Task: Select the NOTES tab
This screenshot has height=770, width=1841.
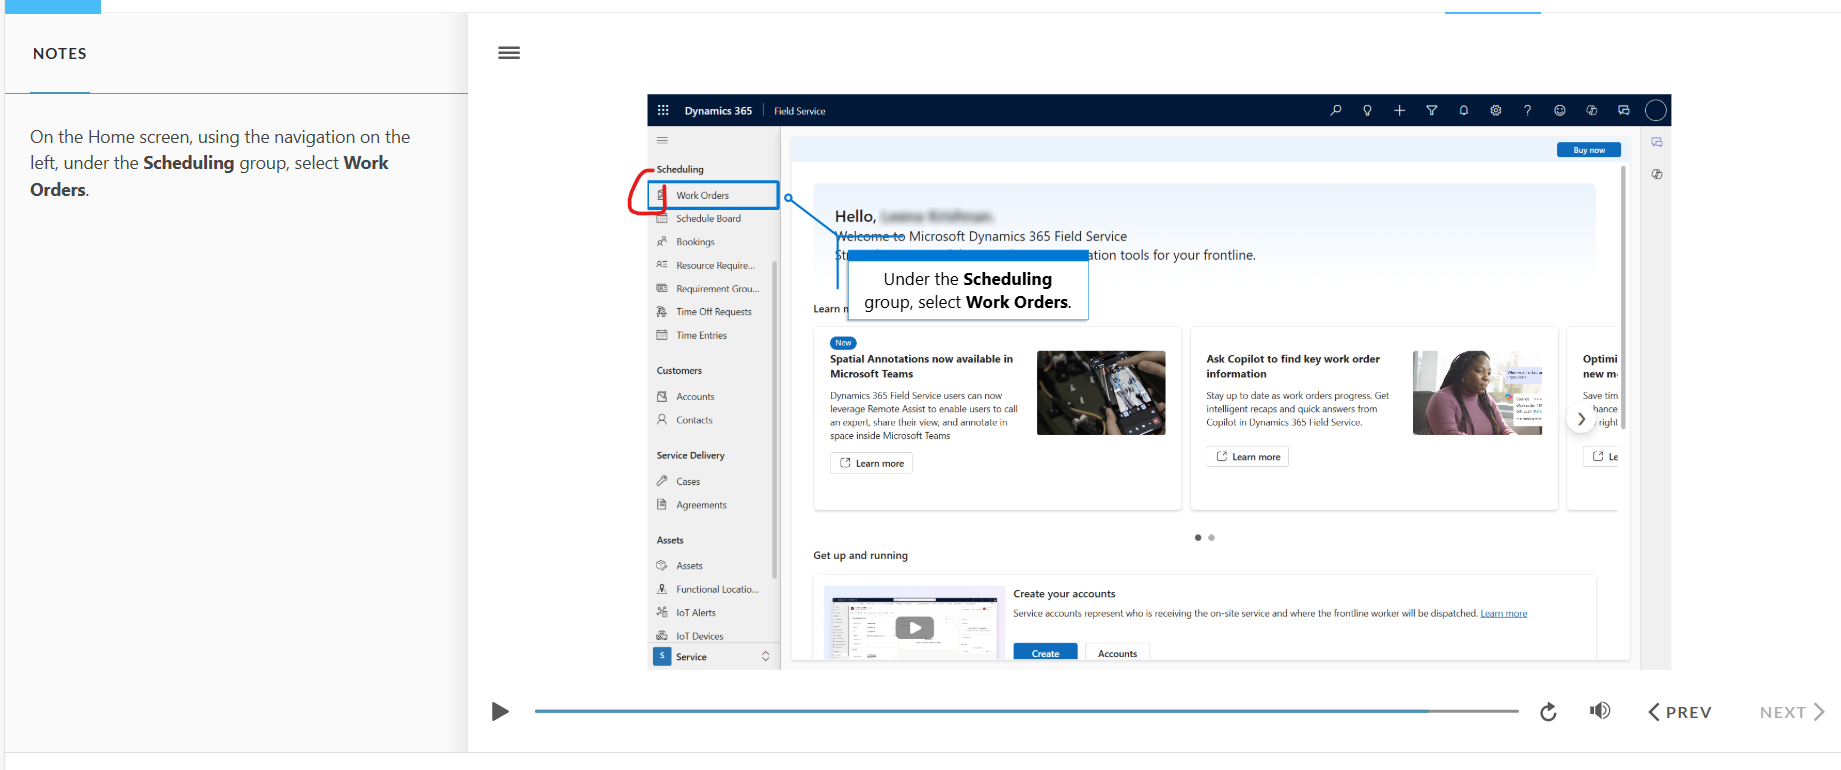Action: [60, 54]
